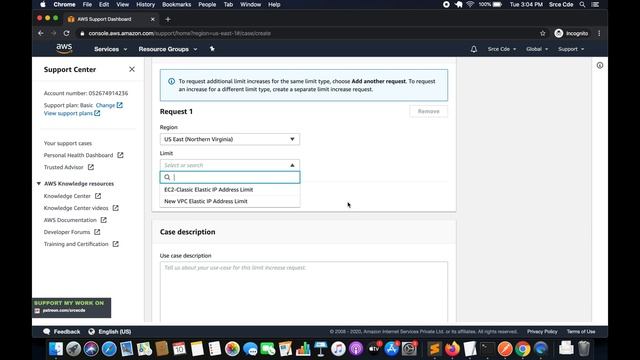Viewport: 640px width, 360px height.
Task: Open the App Store dock icon
Action: pos(391,349)
